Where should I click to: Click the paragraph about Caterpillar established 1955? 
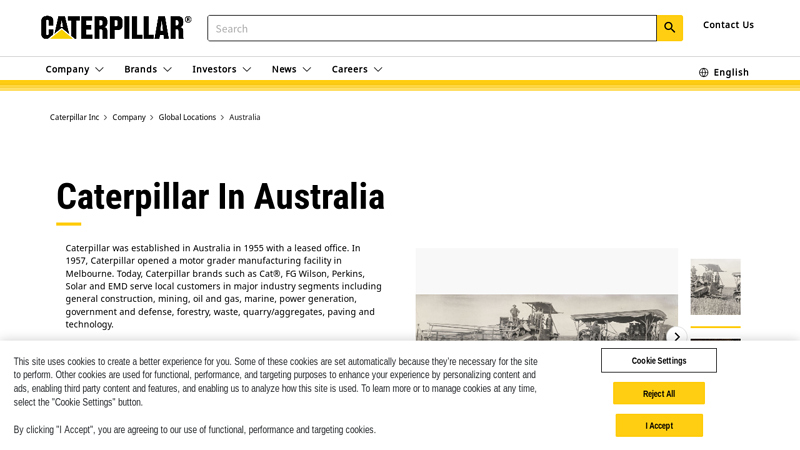(223, 286)
